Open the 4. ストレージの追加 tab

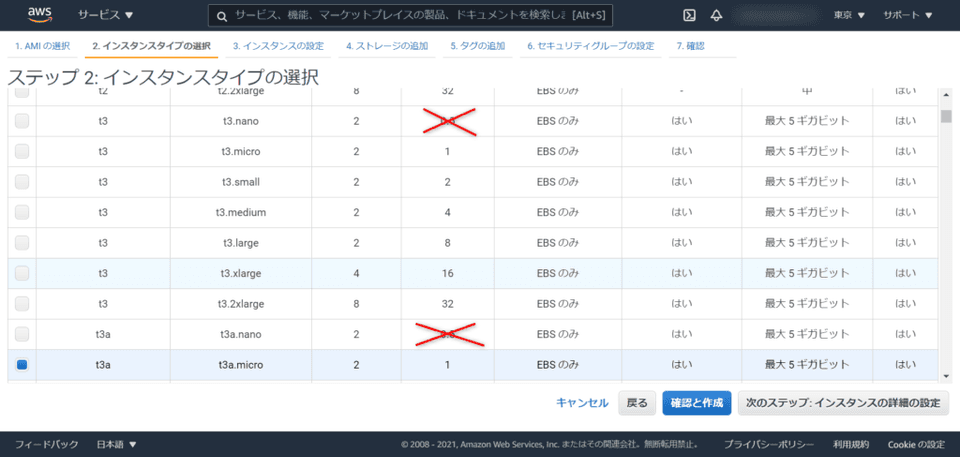pyautogui.click(x=386, y=46)
